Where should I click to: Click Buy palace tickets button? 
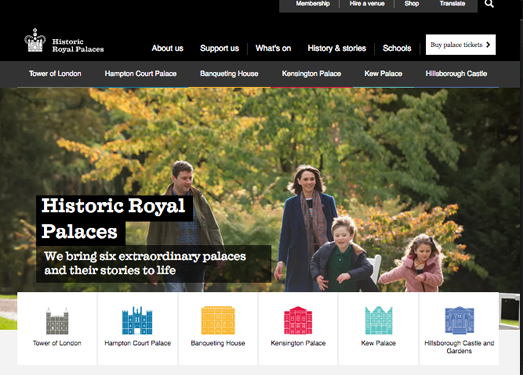[x=461, y=45]
